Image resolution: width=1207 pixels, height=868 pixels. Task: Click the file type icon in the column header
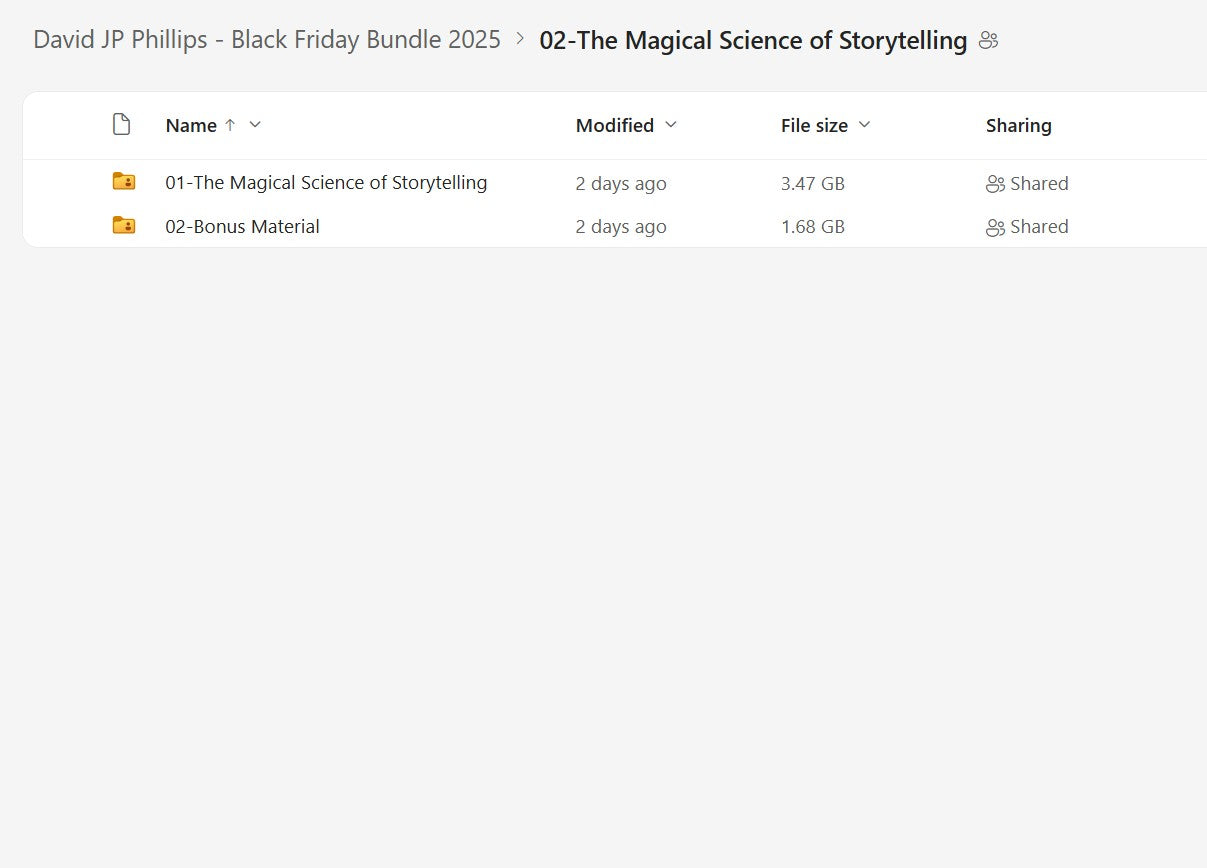(x=122, y=125)
